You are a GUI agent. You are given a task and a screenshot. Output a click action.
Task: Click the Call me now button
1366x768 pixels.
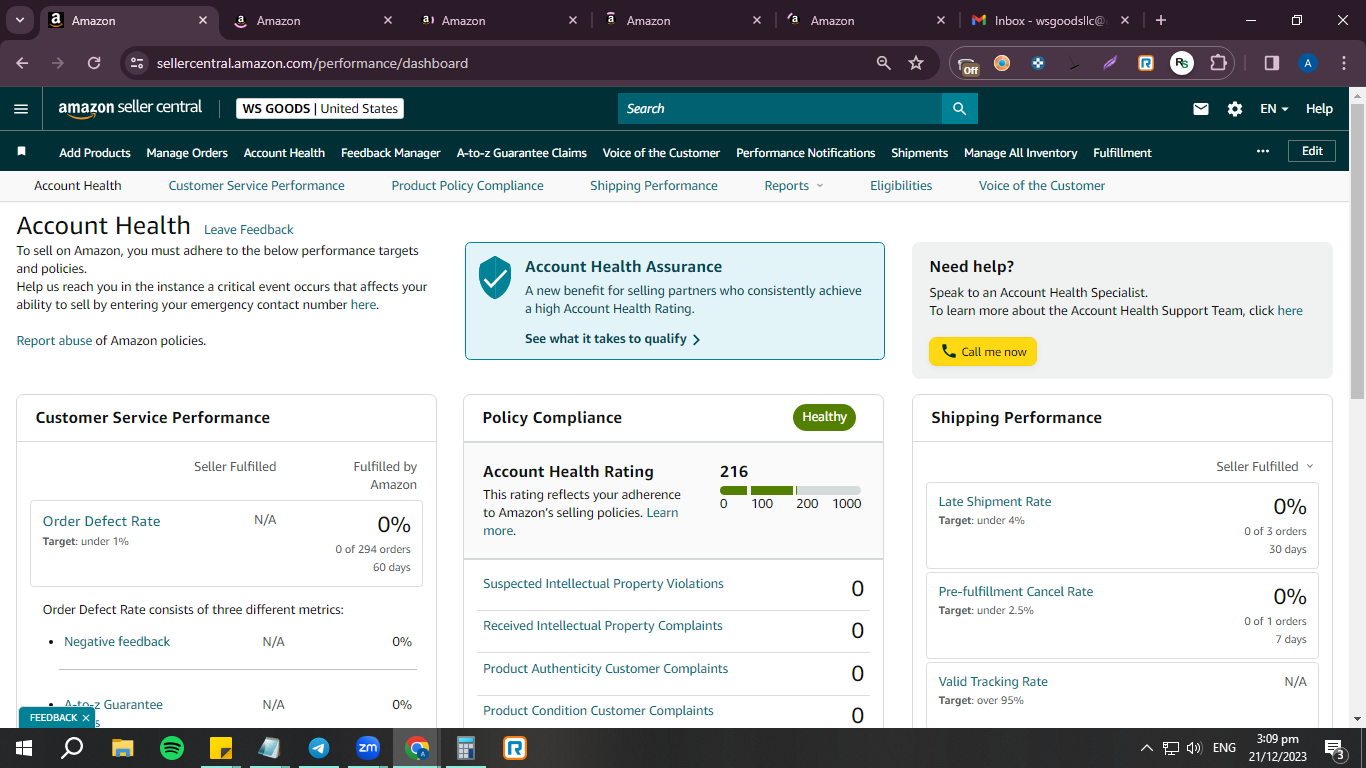pyautogui.click(x=983, y=352)
